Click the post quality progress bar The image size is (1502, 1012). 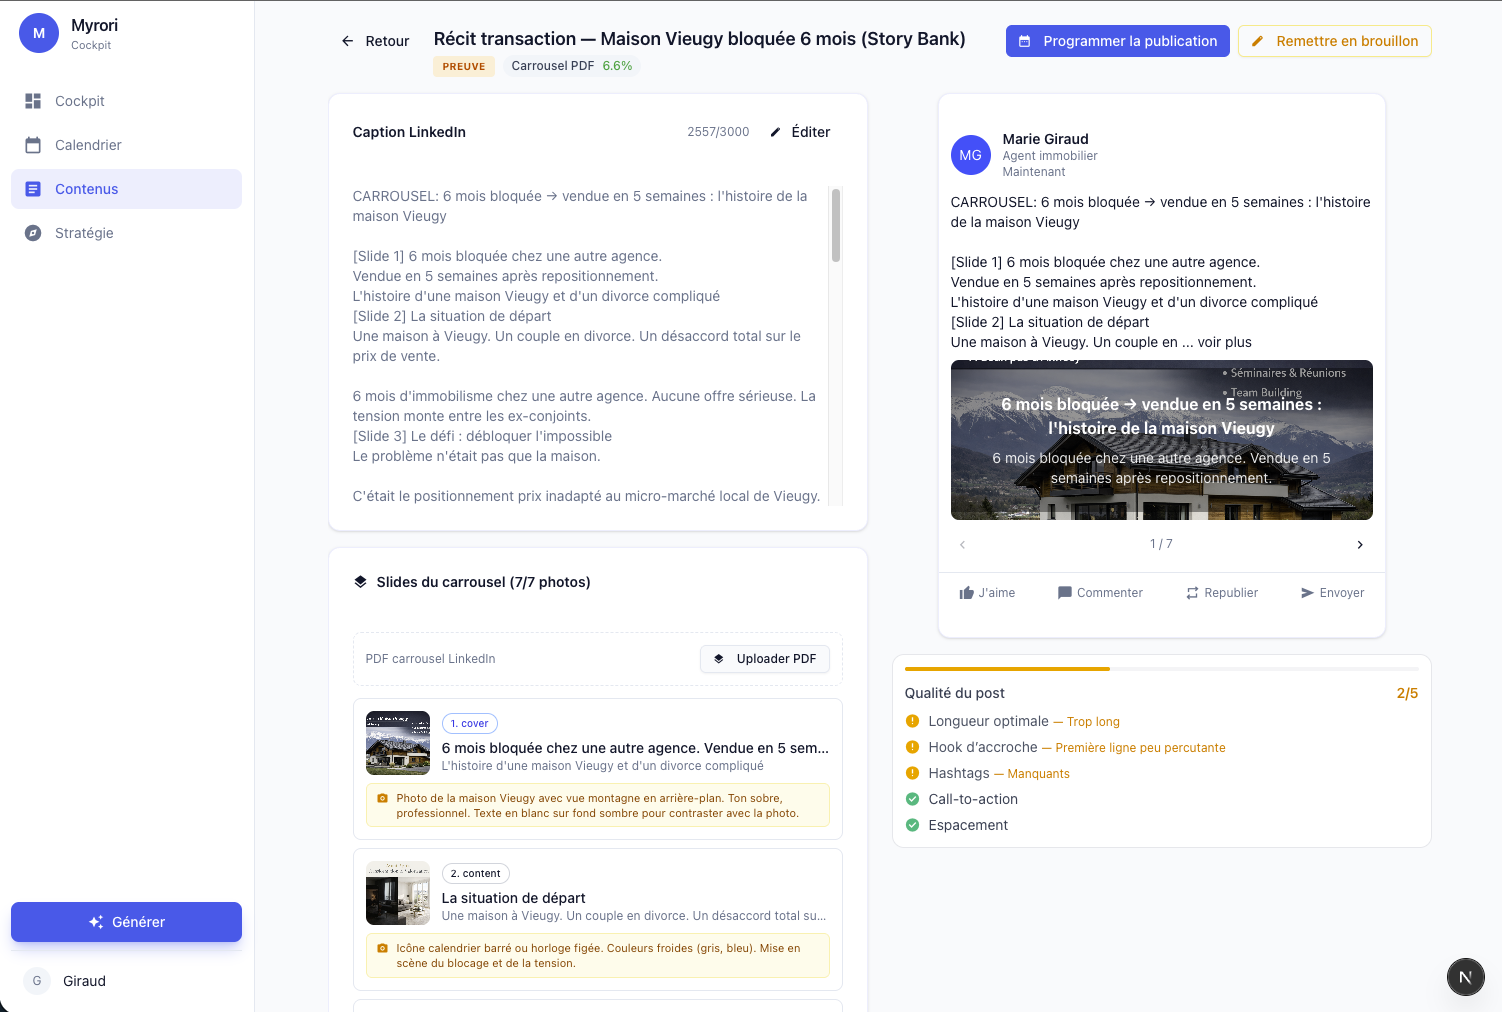point(1161,668)
